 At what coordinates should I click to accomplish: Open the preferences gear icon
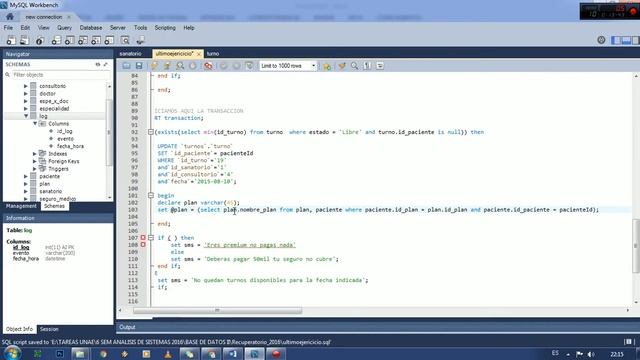coord(601,40)
